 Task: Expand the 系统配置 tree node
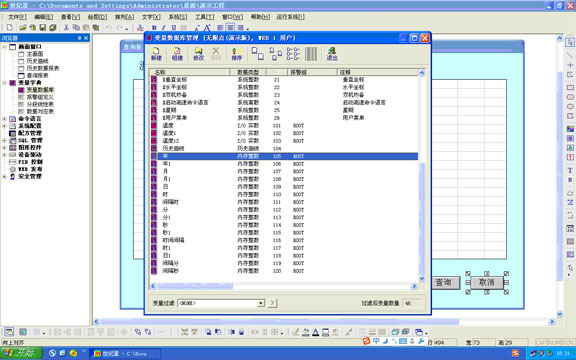click(x=4, y=126)
